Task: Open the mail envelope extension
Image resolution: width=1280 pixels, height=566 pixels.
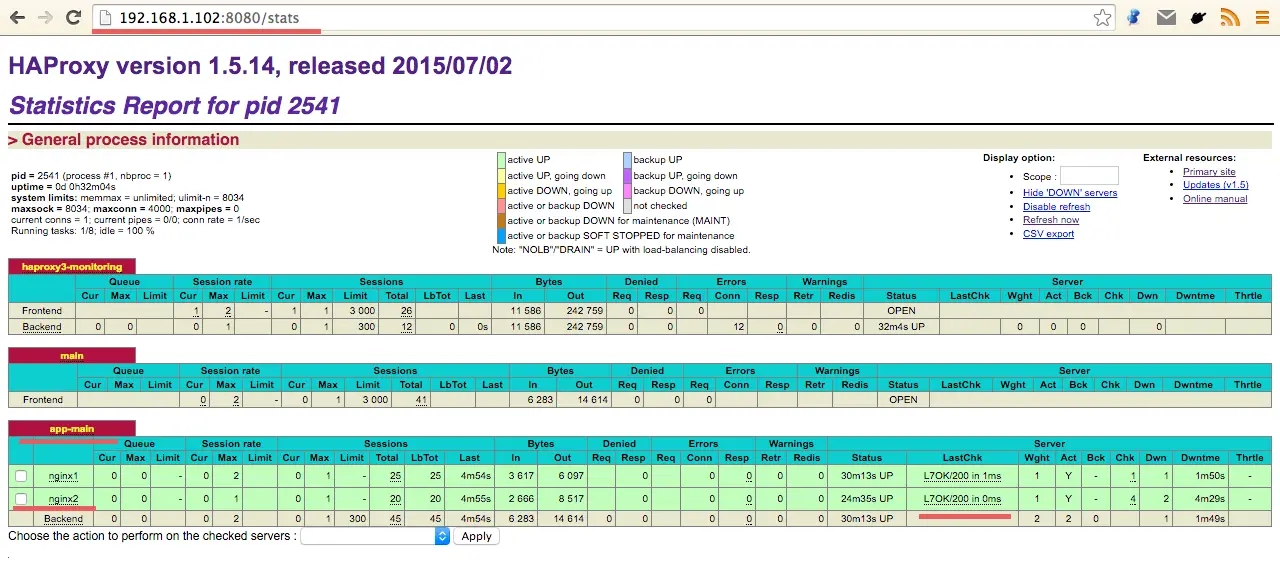Action: tap(1166, 17)
